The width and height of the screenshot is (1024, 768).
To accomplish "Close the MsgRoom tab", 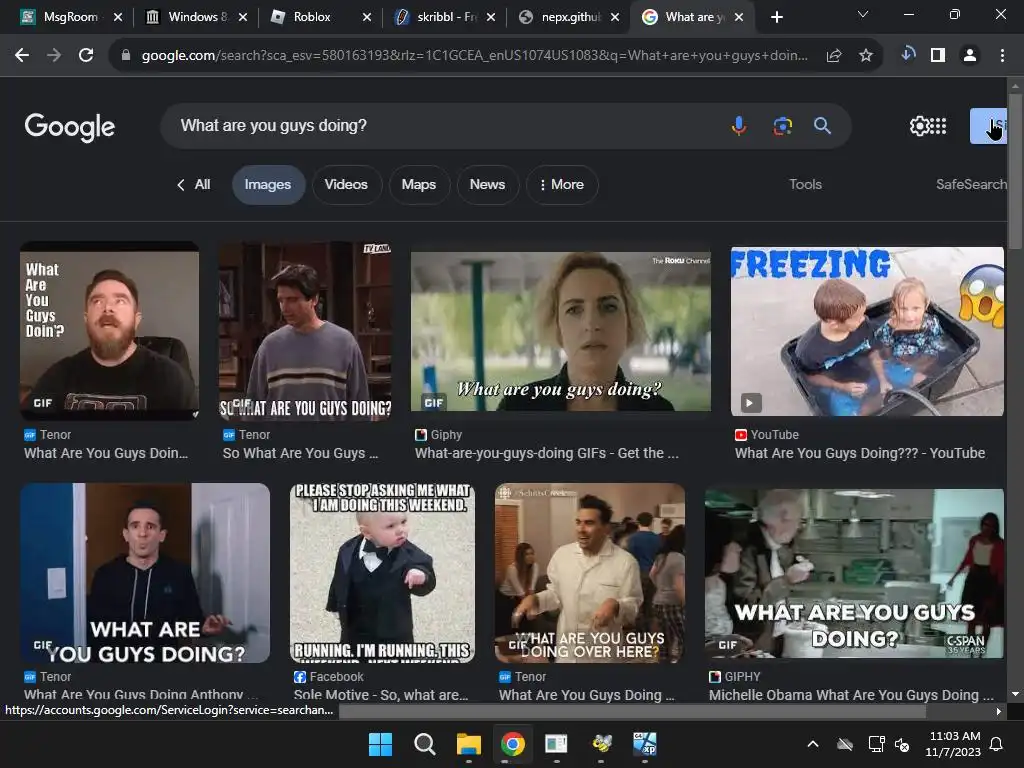I will [x=118, y=18].
